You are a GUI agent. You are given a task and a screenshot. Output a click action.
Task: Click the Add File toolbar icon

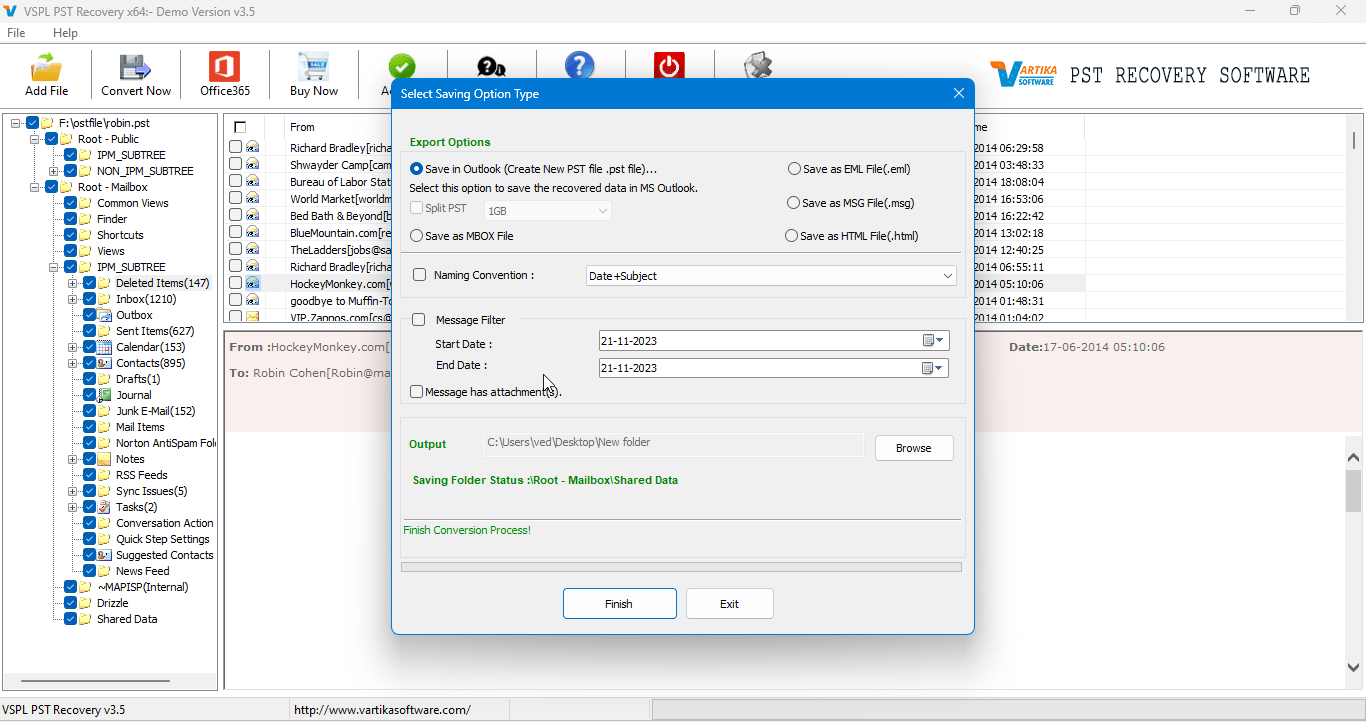pos(46,67)
